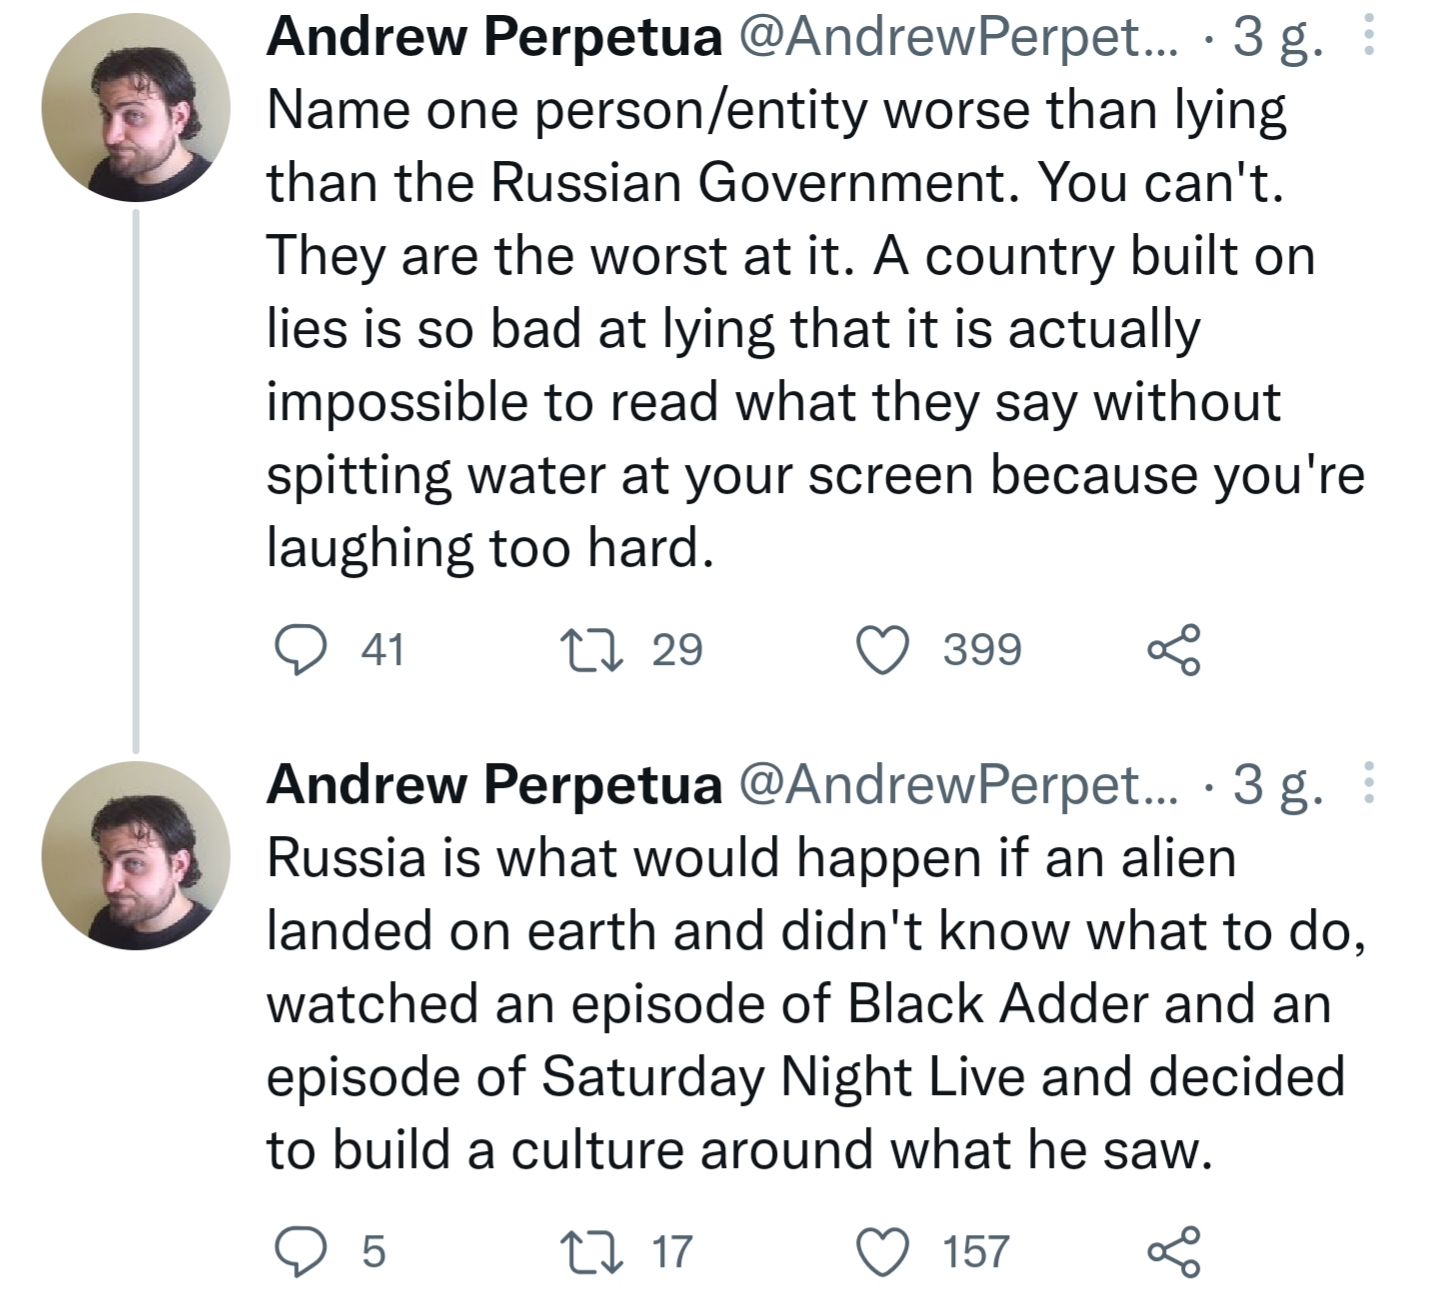Open Andrew Perpetua's name on first tweet
The height and width of the screenshot is (1315, 1435).
click(x=494, y=38)
